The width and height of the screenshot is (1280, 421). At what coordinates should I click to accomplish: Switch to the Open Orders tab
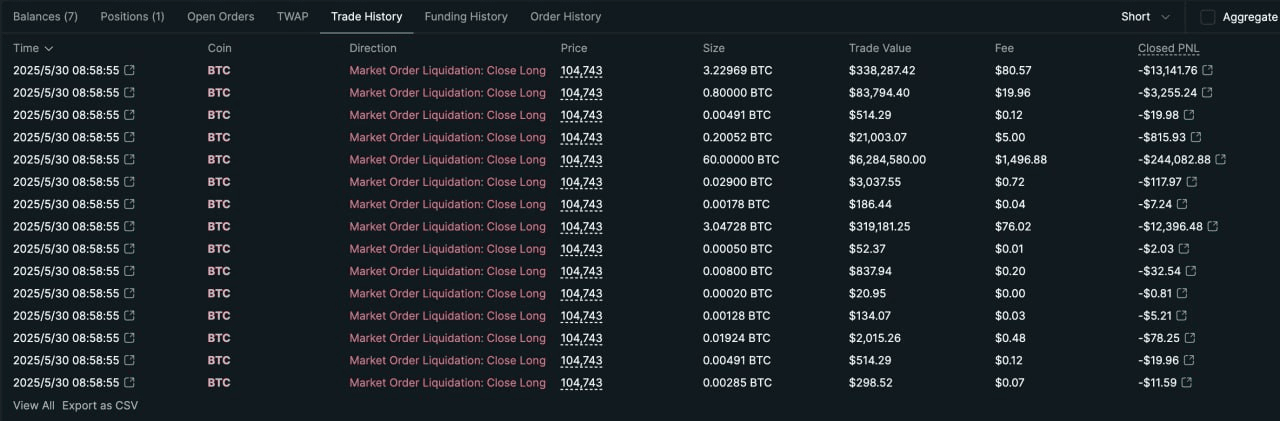[221, 17]
